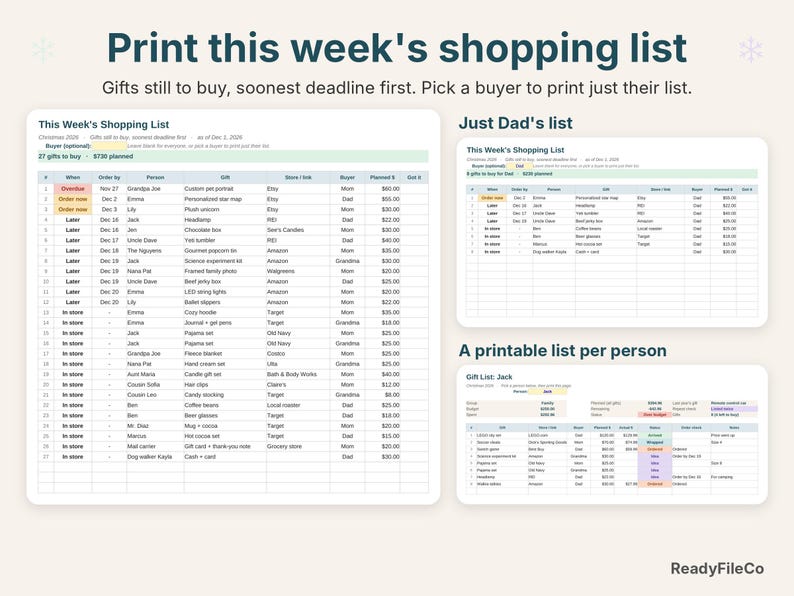Image resolution: width=794 pixels, height=596 pixels.
Task: Select the Mr. Diaz person cell
Action: [x=155, y=426]
